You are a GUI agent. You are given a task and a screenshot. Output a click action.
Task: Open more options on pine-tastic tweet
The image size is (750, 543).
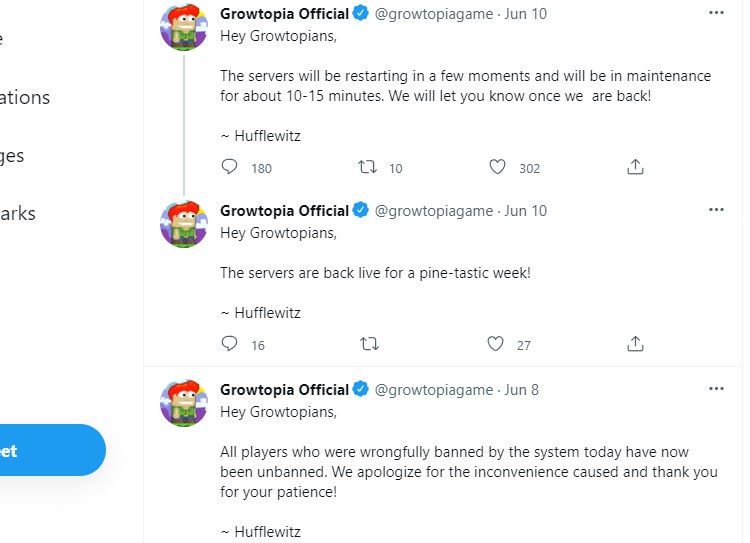coord(716,210)
